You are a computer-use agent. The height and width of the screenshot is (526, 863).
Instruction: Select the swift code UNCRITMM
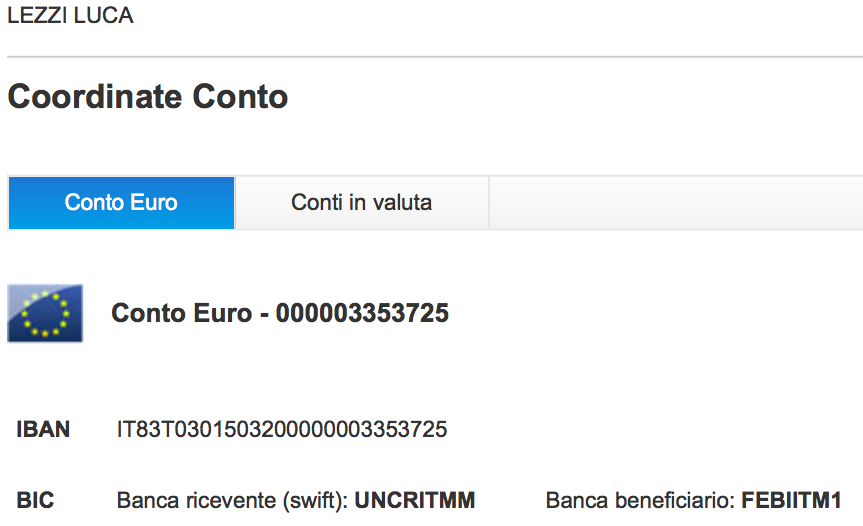(x=415, y=501)
